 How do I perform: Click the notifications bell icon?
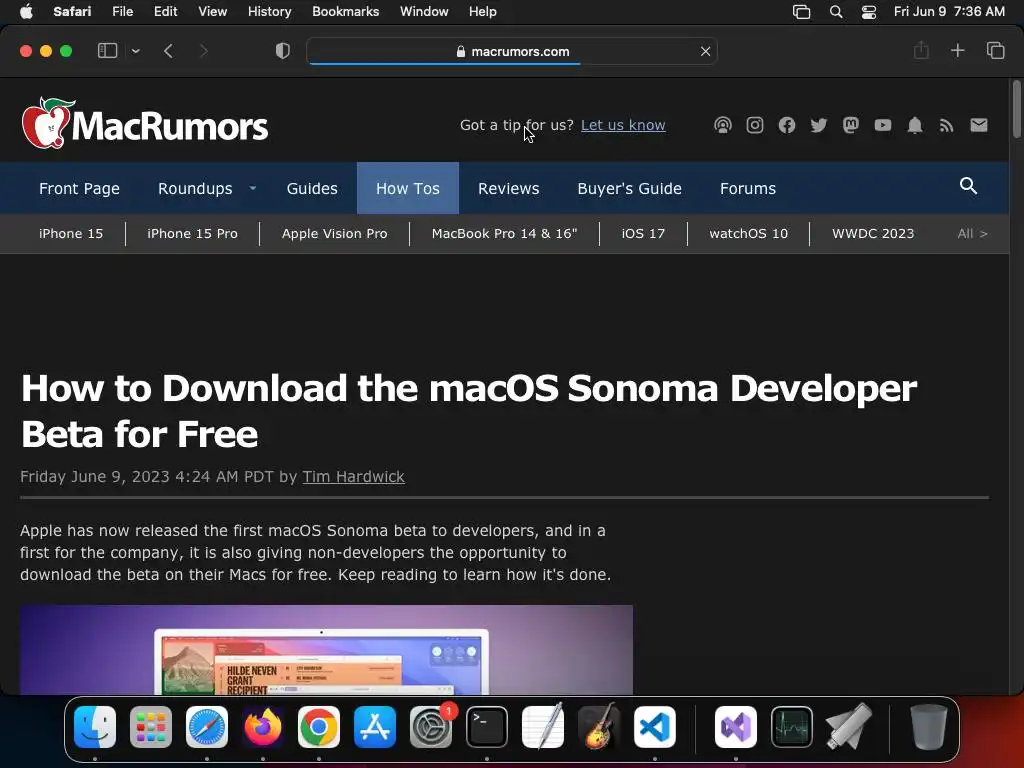point(914,125)
